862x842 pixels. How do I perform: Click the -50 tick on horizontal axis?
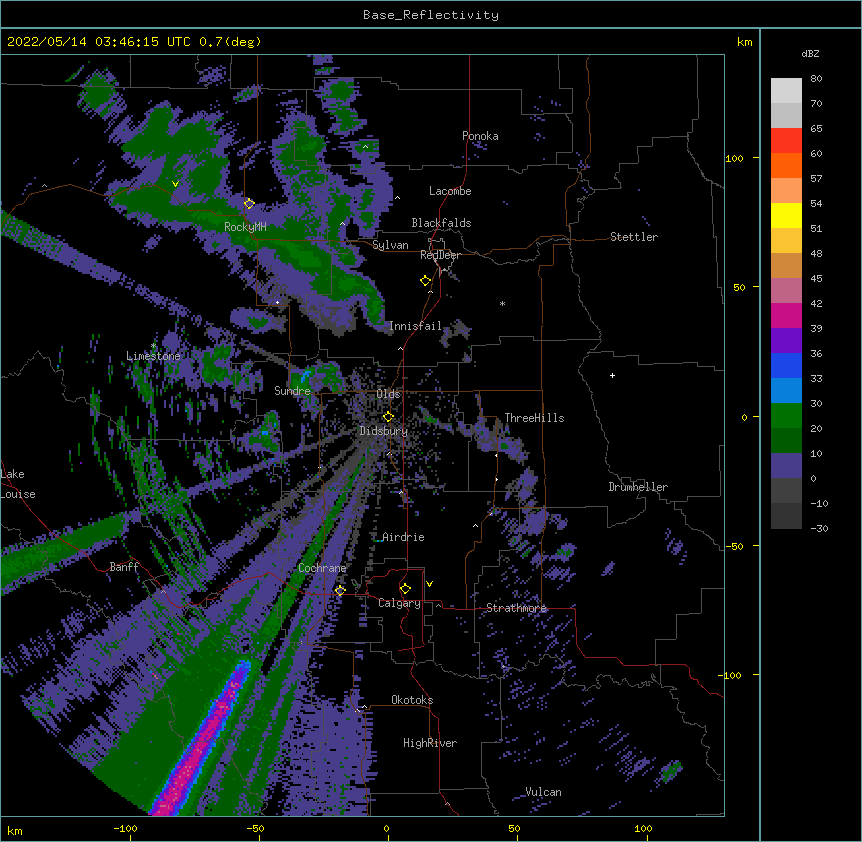pos(255,828)
